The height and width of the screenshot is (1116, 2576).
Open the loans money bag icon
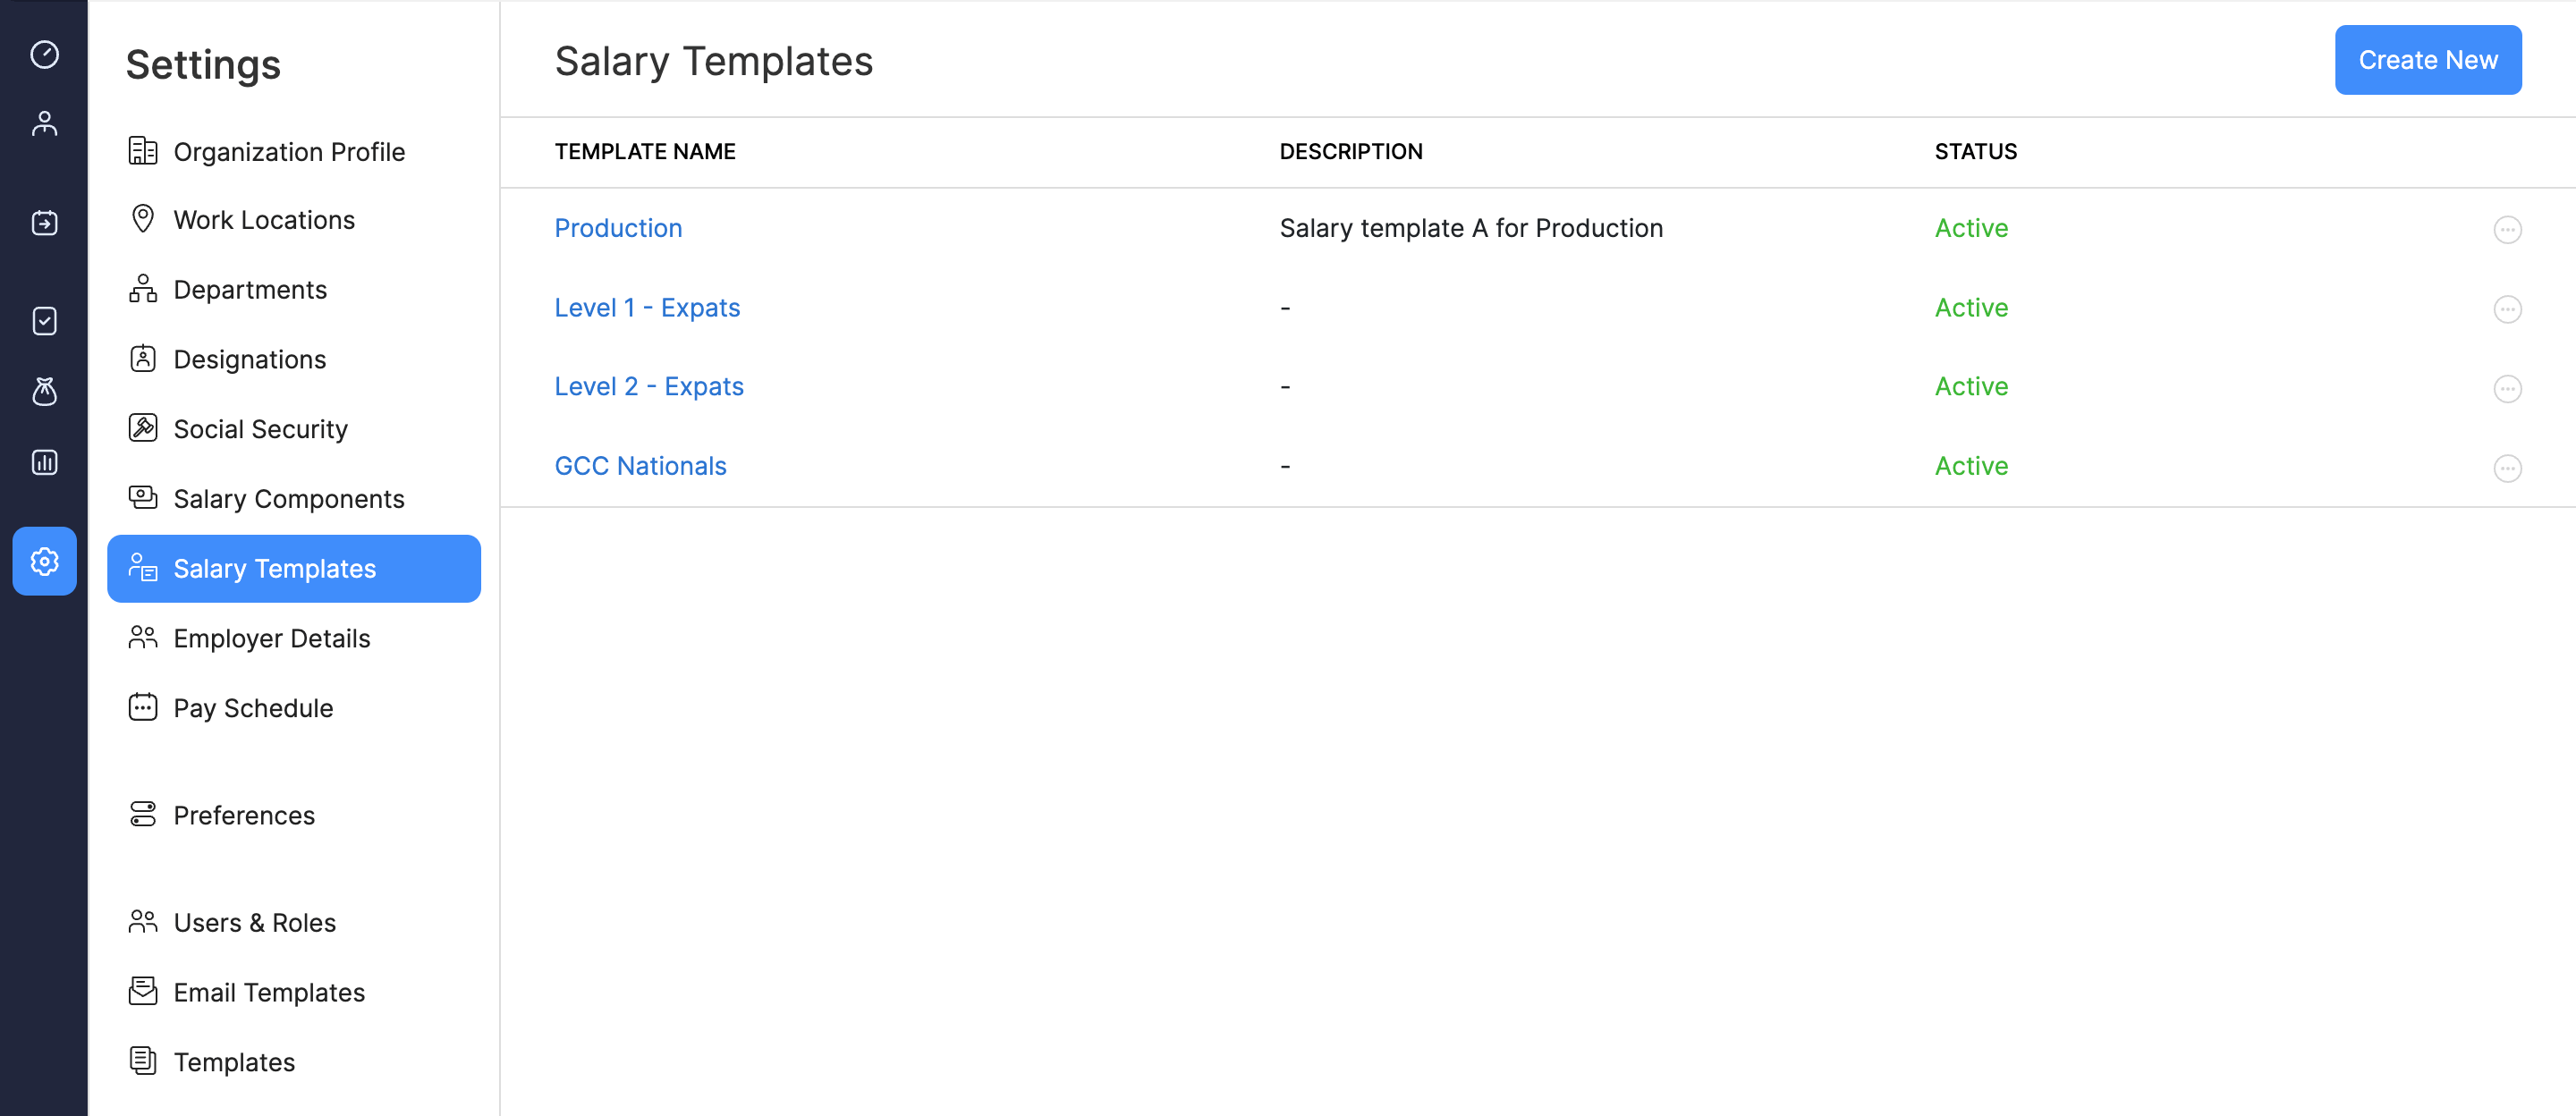(x=44, y=392)
